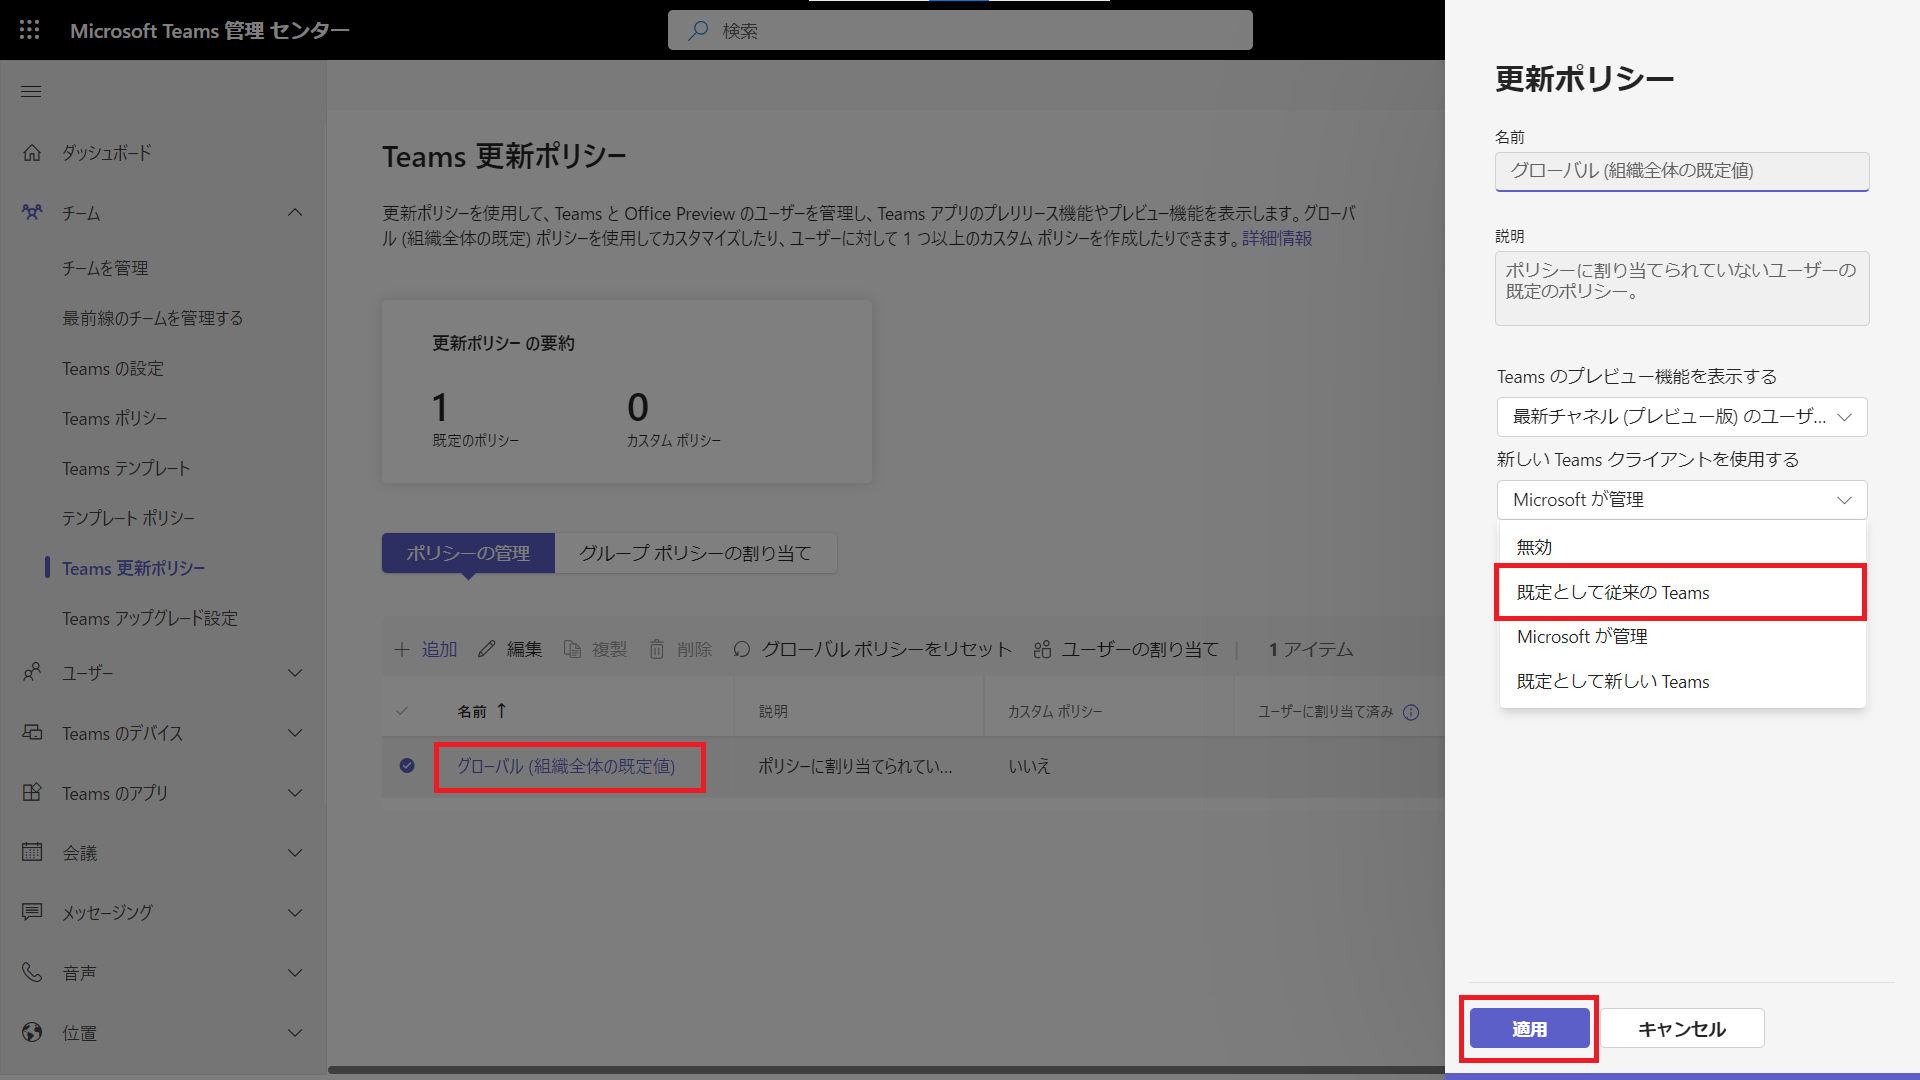Expand the Teams のアプリ chevron
This screenshot has height=1080, width=1920.
tap(295, 793)
